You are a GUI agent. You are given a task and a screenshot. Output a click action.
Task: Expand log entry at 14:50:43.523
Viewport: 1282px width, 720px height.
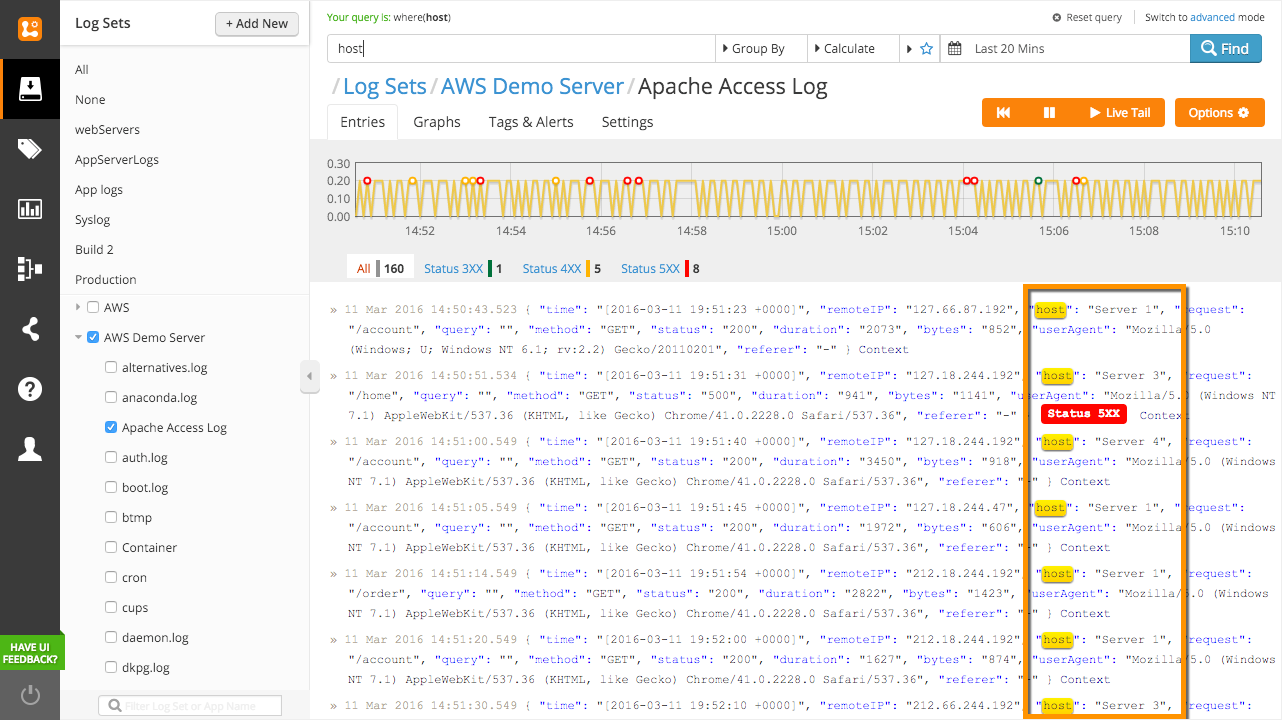334,310
